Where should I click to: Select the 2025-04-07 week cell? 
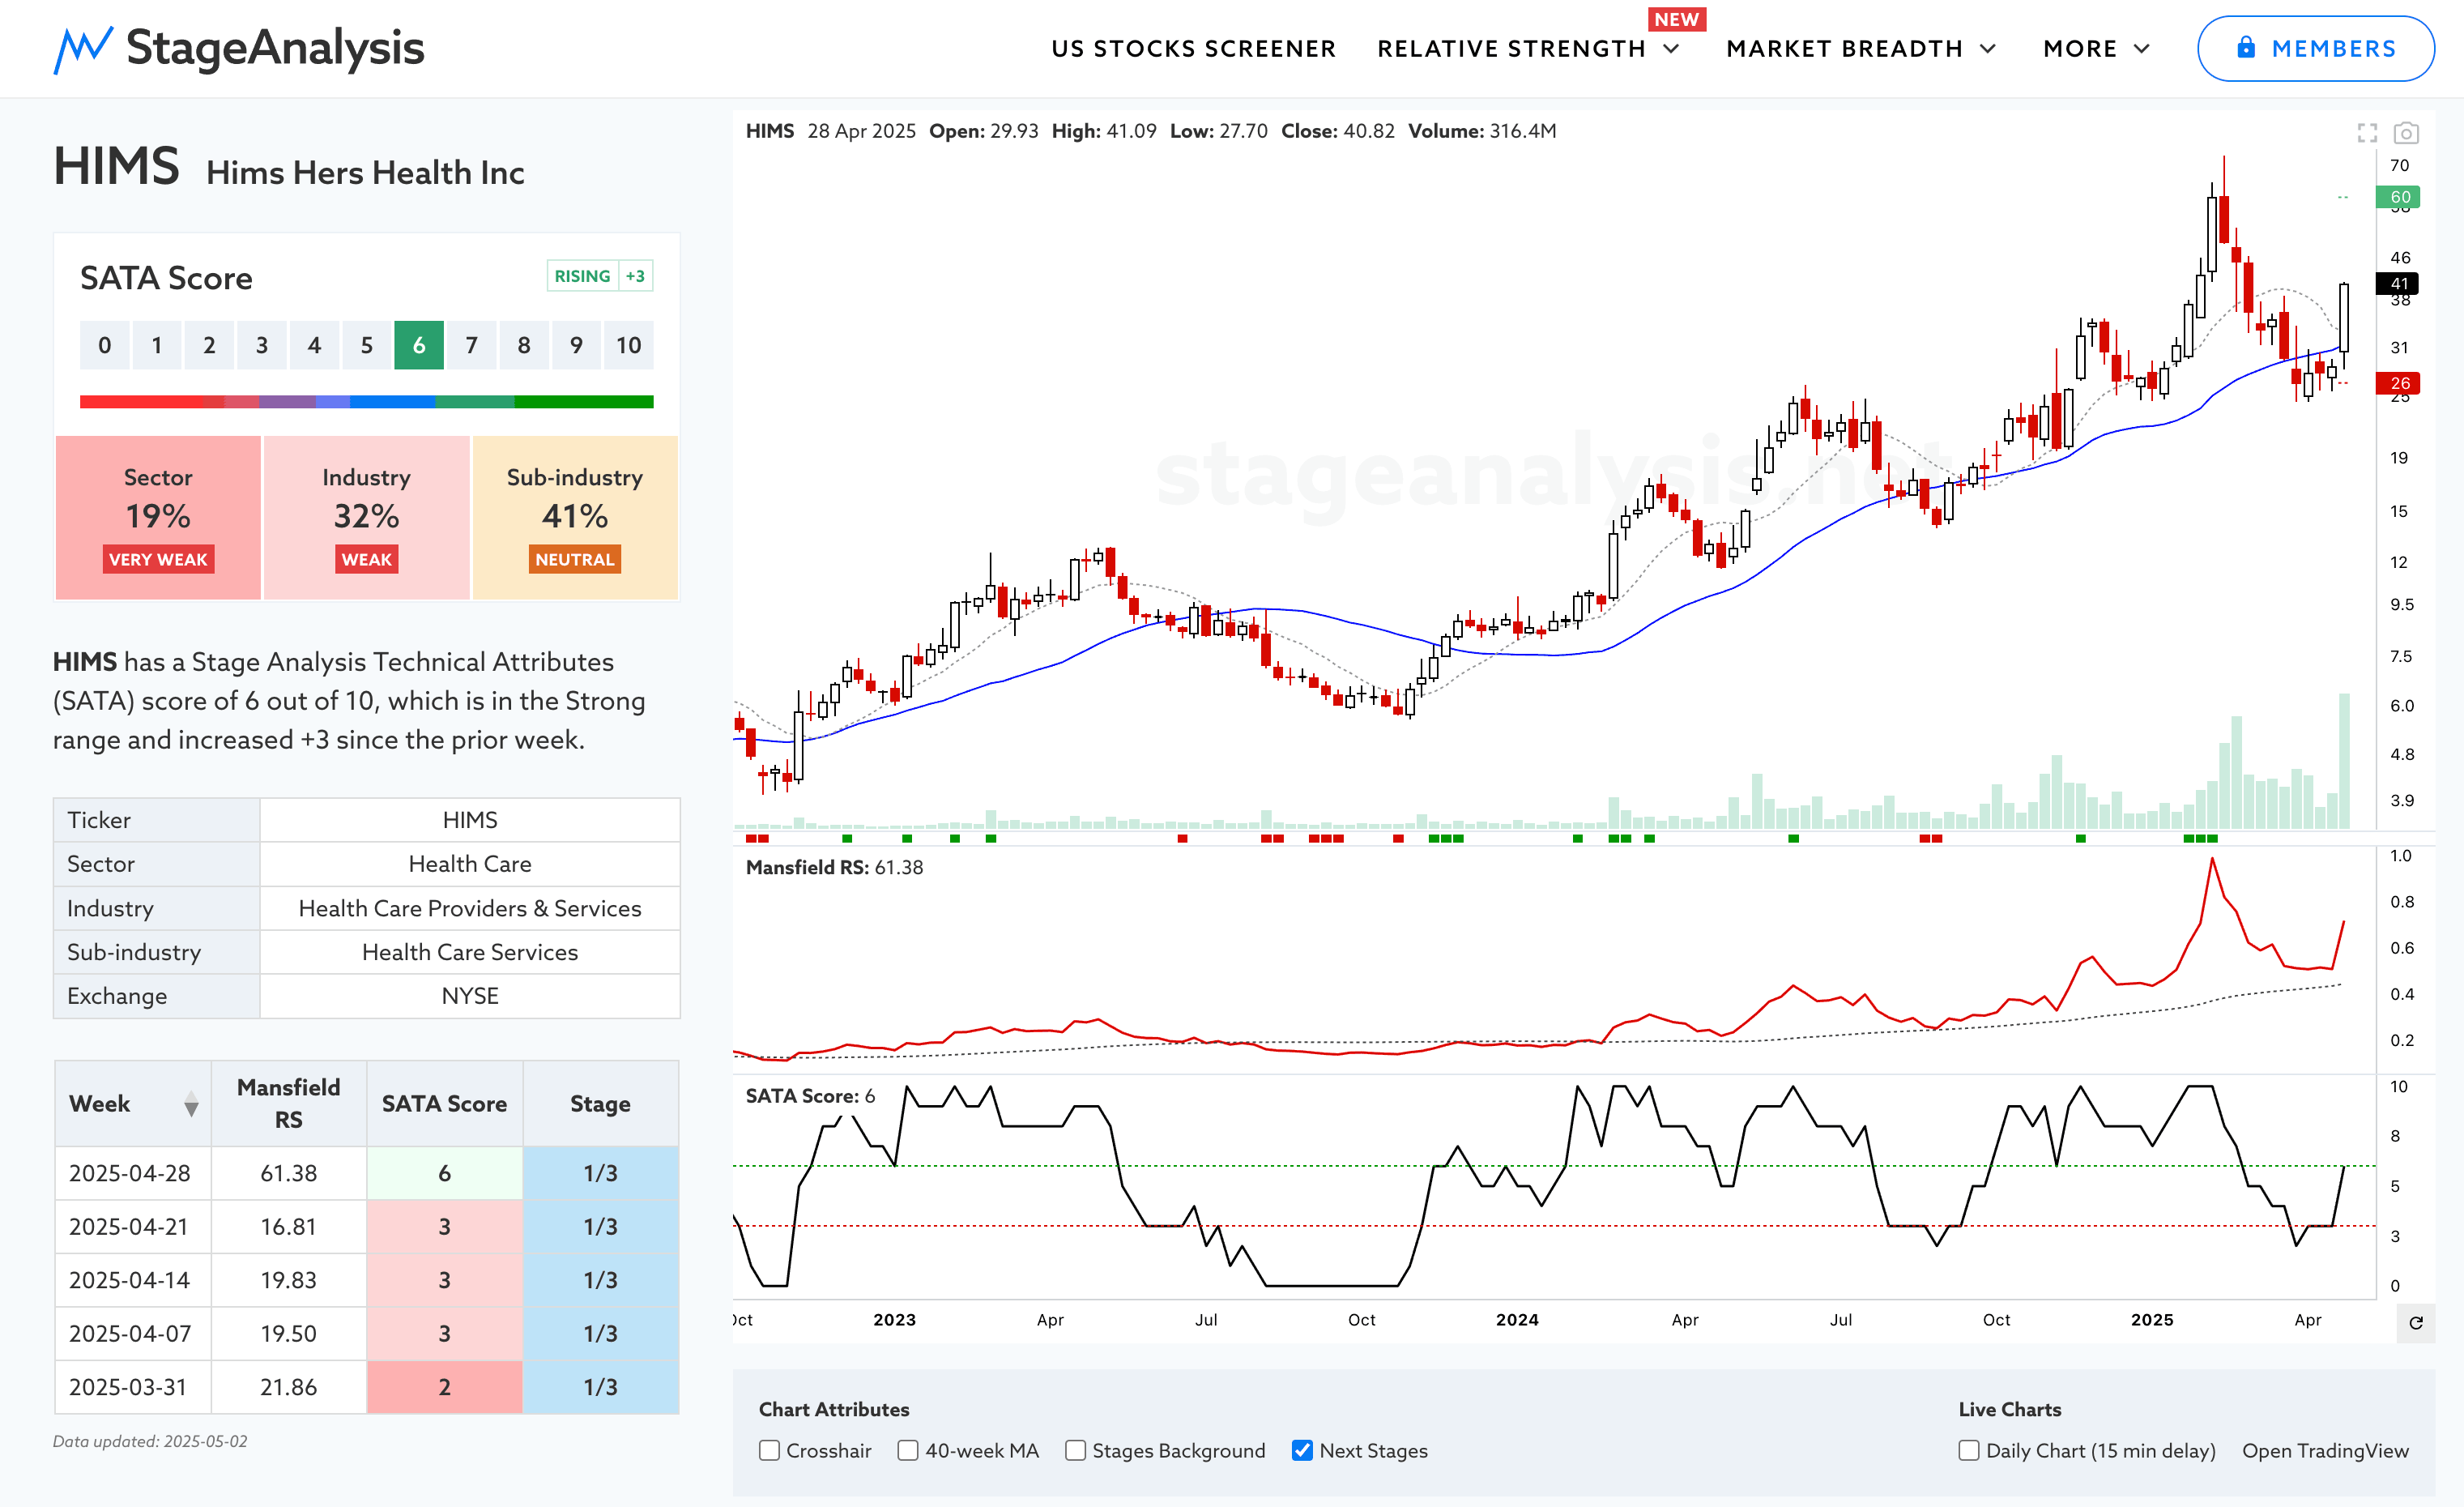(x=133, y=1334)
